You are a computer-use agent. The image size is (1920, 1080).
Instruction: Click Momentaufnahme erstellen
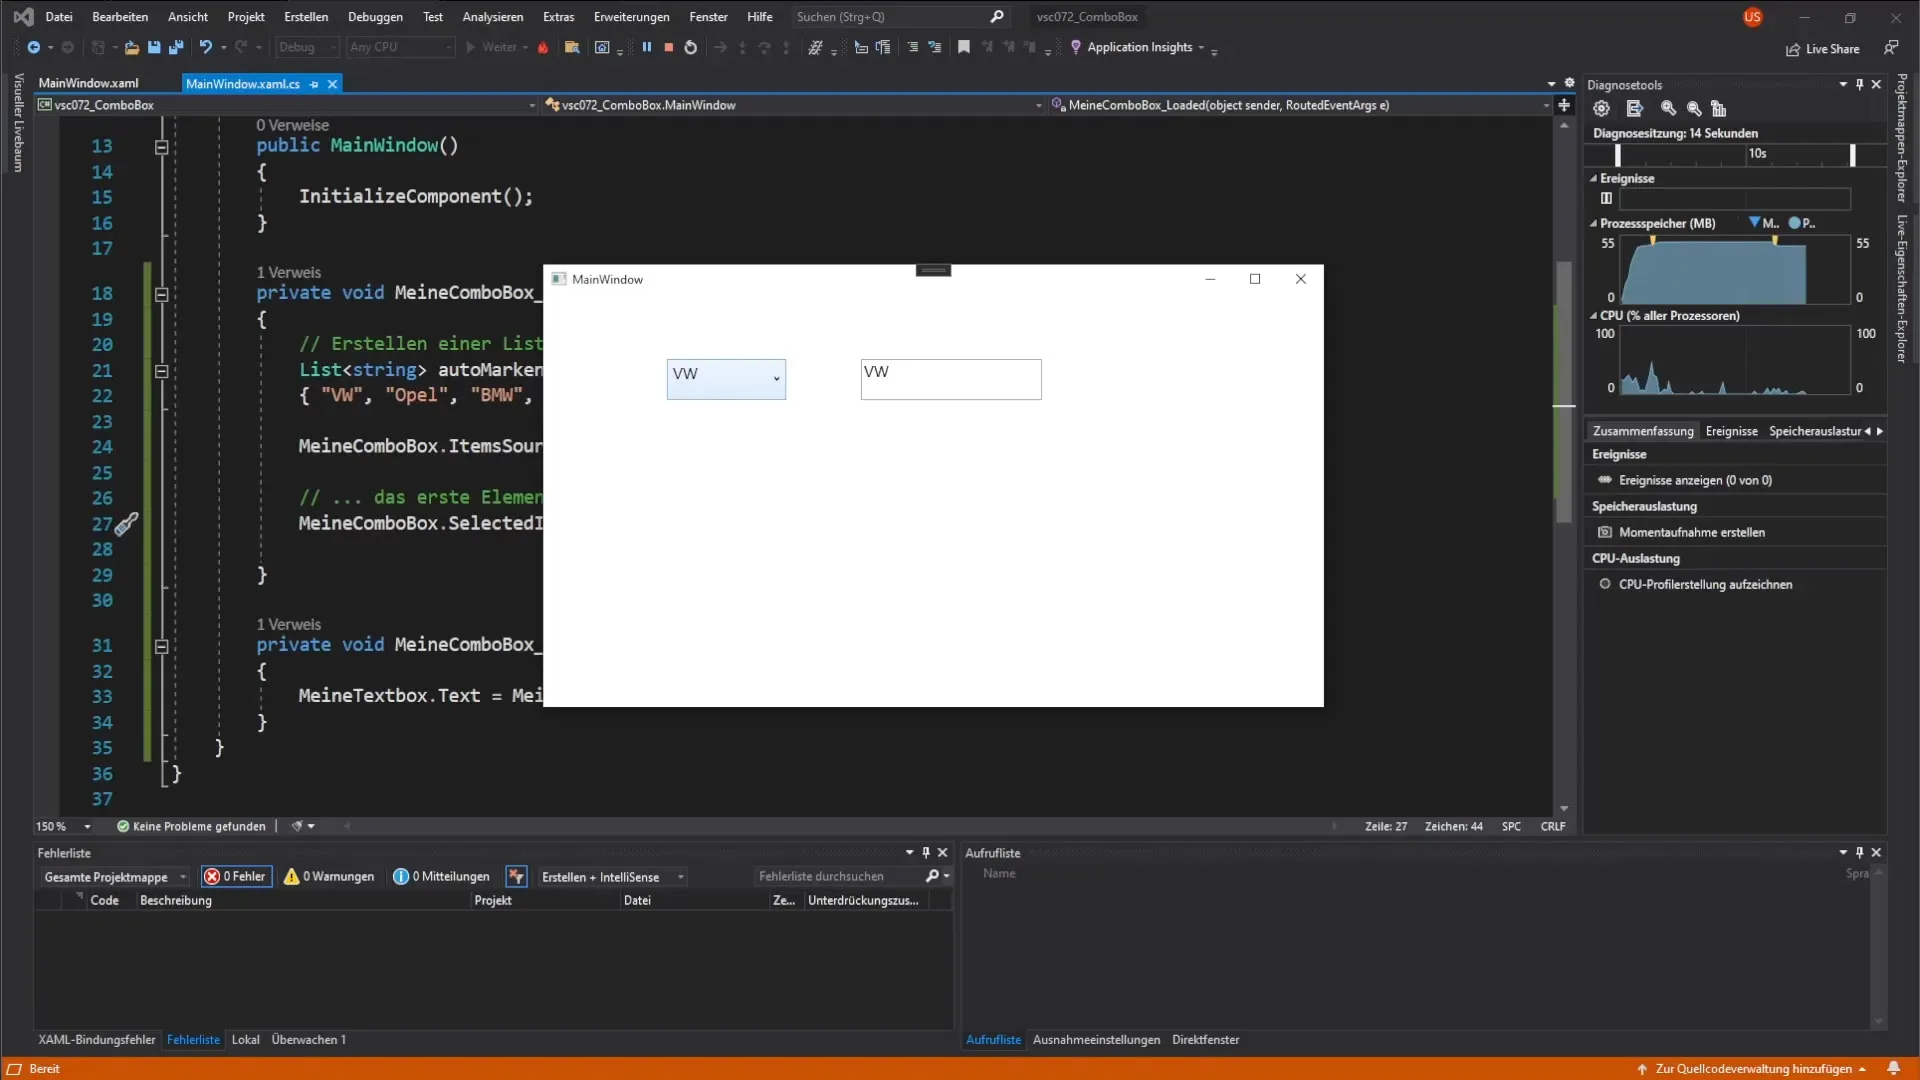[x=1691, y=532]
